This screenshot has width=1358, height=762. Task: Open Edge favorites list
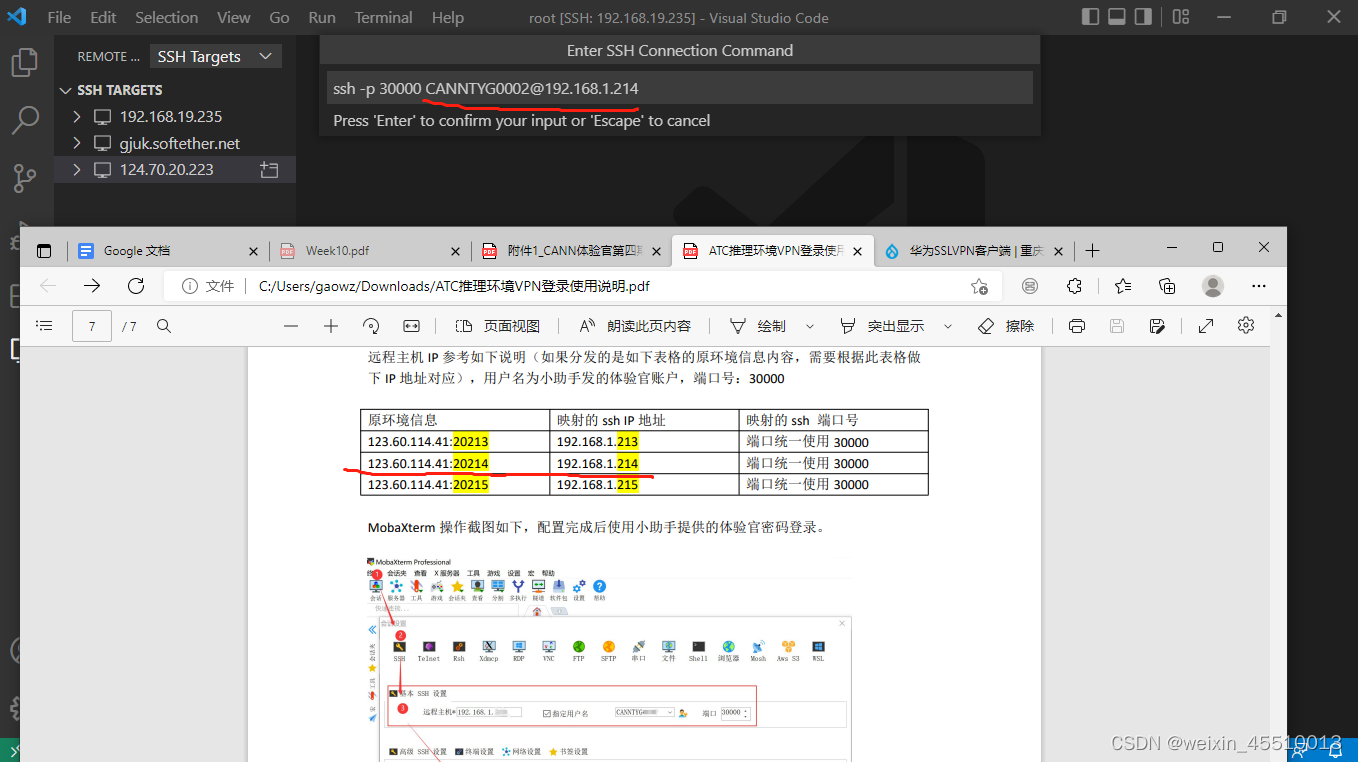click(1122, 286)
